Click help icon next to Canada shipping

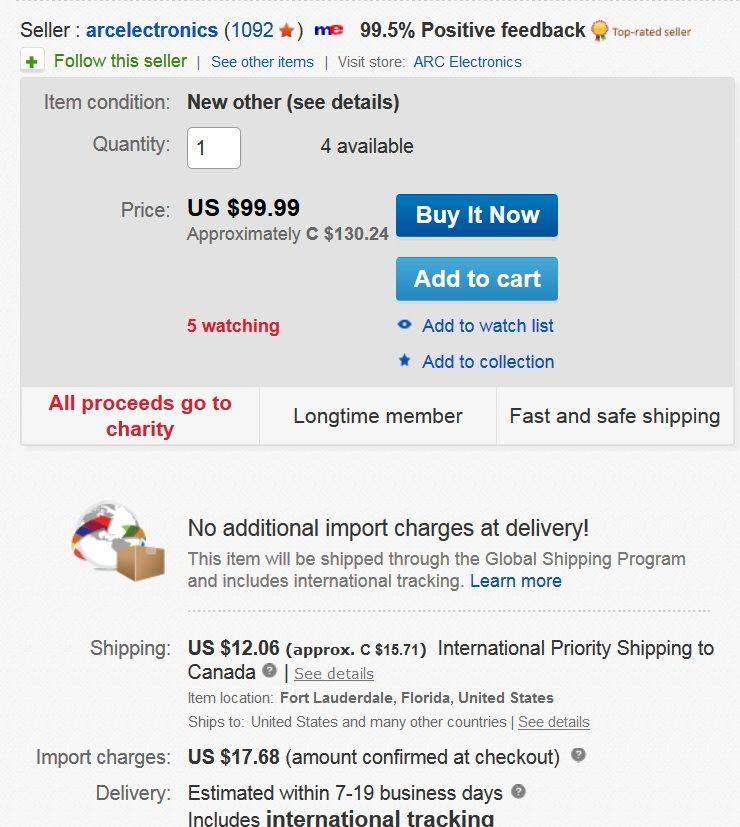click(x=270, y=671)
